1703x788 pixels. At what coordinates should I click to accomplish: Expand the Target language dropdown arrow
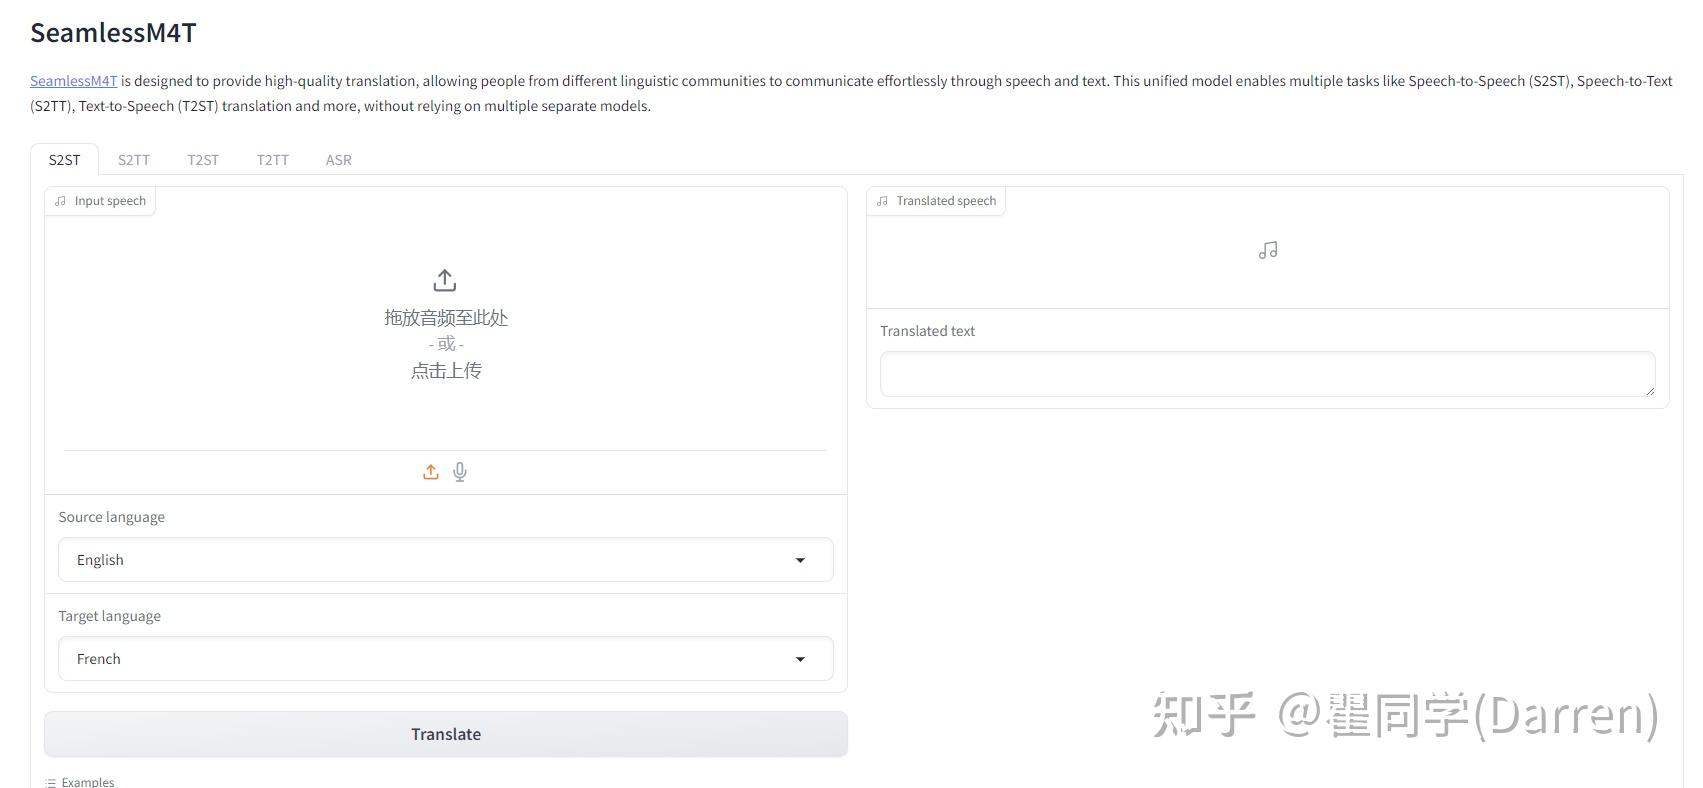tap(800, 659)
